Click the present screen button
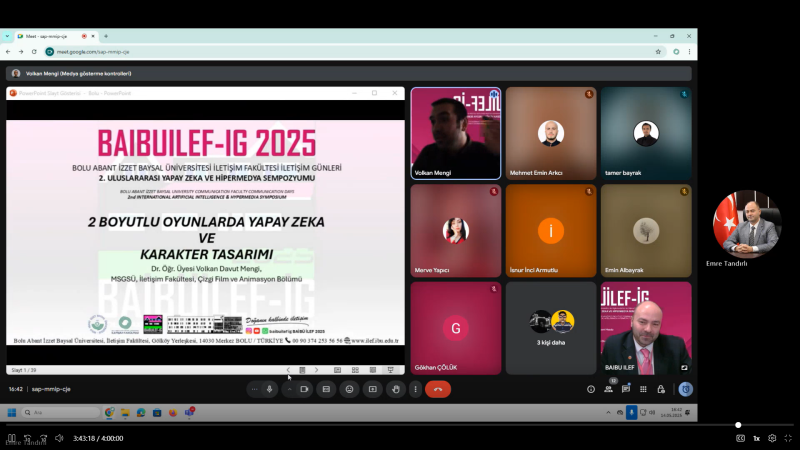The height and width of the screenshot is (450, 800). (x=373, y=389)
